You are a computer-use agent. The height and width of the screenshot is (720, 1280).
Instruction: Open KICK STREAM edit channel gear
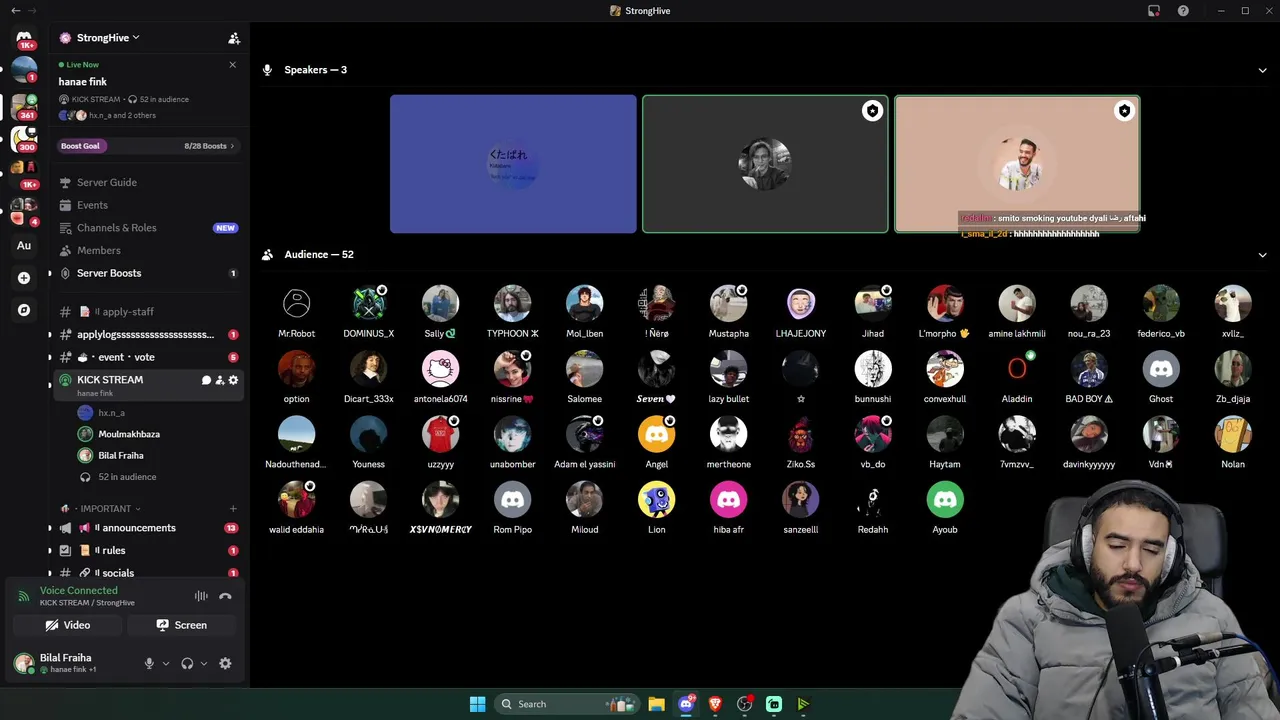point(234,380)
